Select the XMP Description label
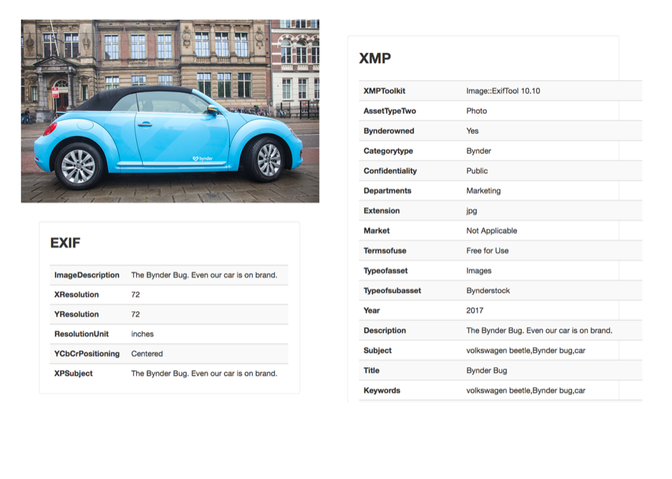672x479 pixels. click(x=384, y=330)
